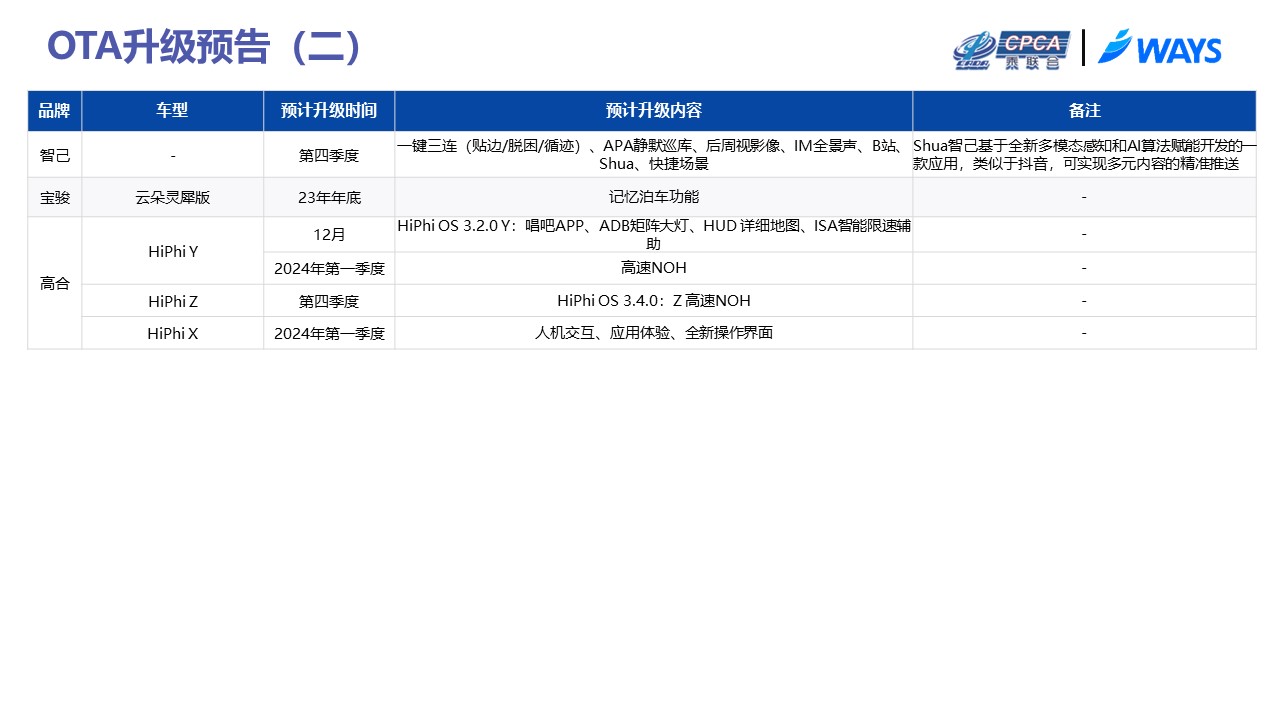This screenshot has height=720, width=1280.
Task: Click the 备注 column header
Action: tap(1084, 111)
